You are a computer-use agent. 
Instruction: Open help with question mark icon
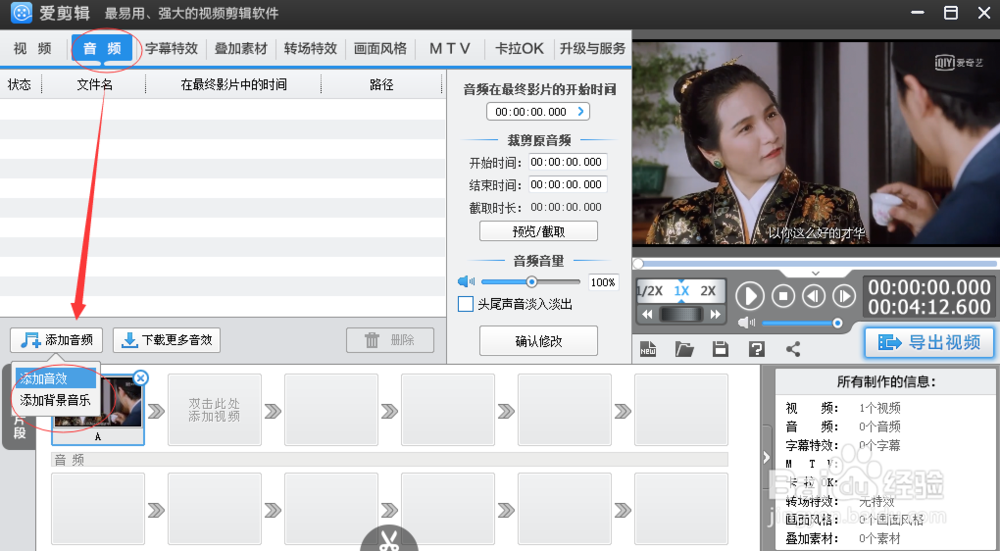pos(757,349)
